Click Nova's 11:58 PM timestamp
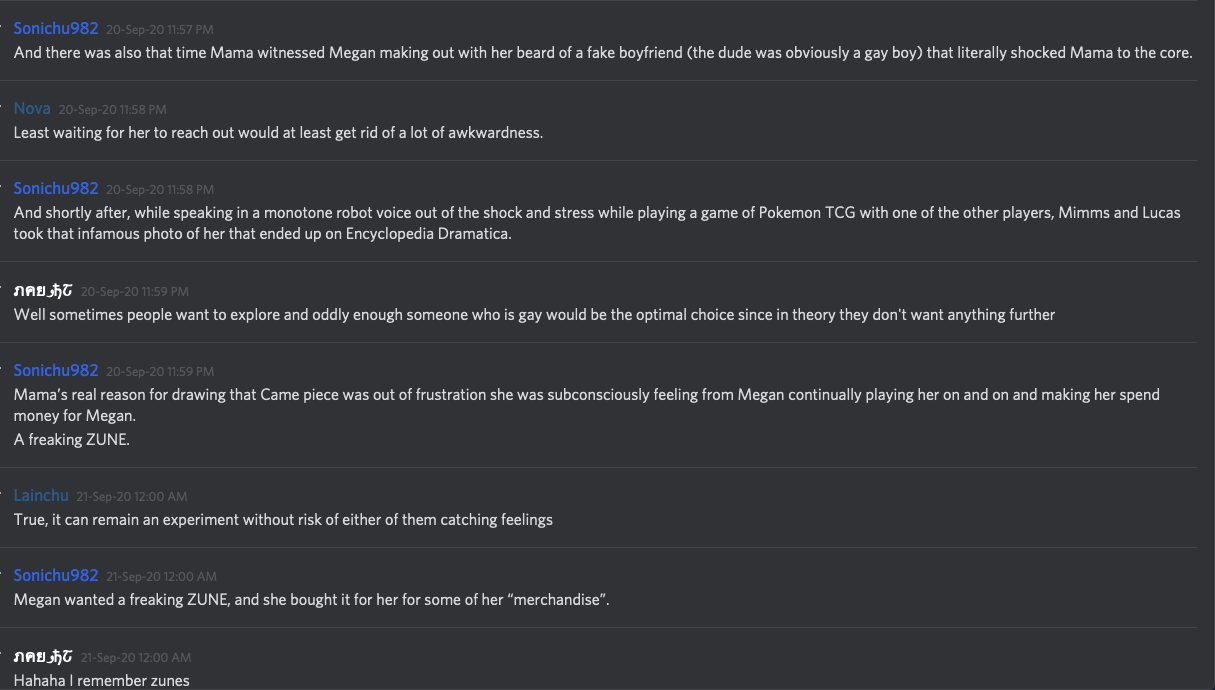The width and height of the screenshot is (1215, 690). coord(112,109)
